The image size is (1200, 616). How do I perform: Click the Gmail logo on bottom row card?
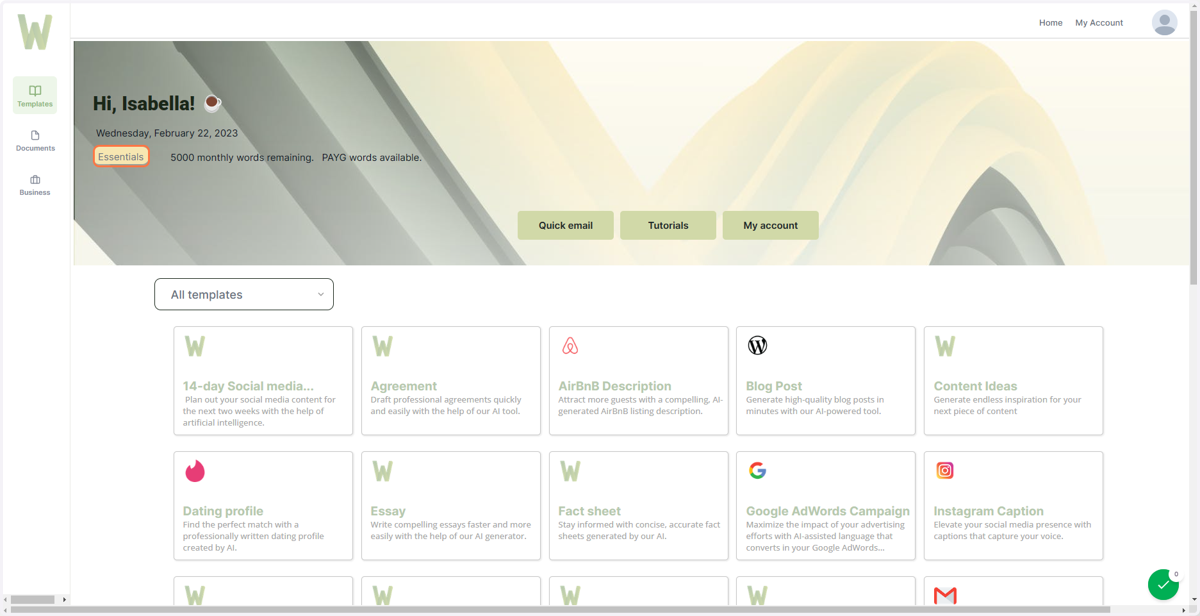[945, 596]
